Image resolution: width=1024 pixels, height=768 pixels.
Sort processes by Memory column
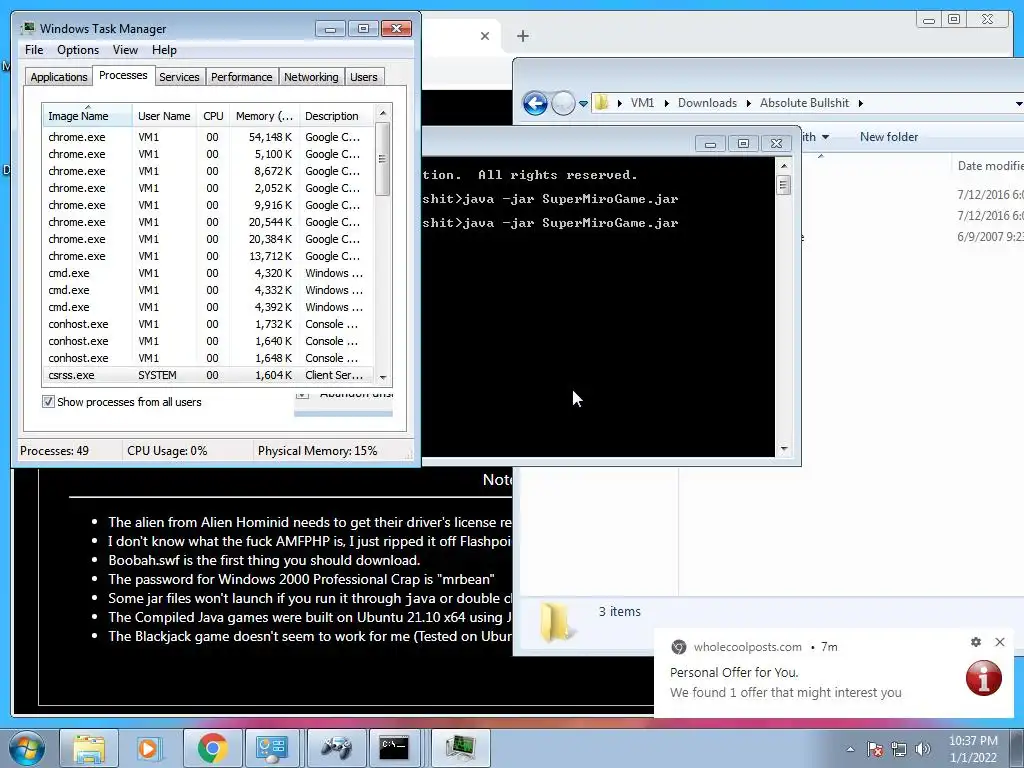(x=264, y=116)
